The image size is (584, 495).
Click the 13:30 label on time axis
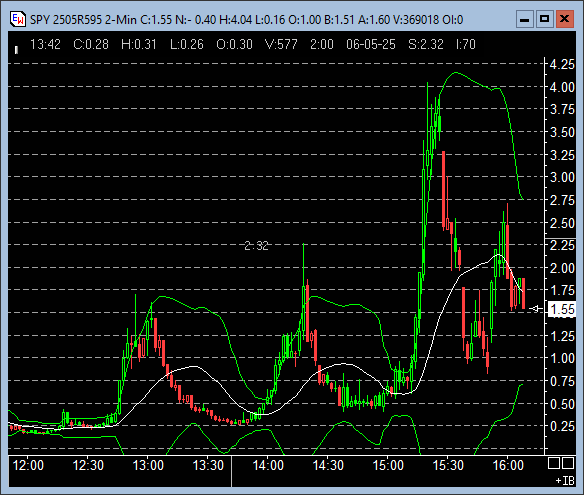point(208,465)
